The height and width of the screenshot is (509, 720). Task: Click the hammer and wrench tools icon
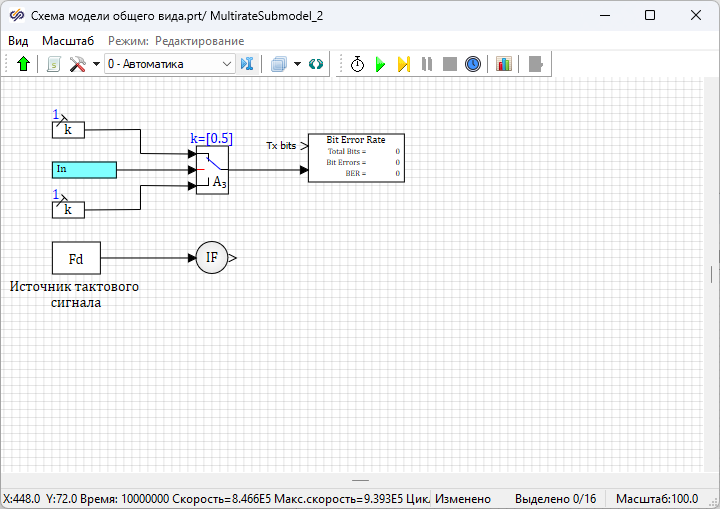pyautogui.click(x=77, y=64)
